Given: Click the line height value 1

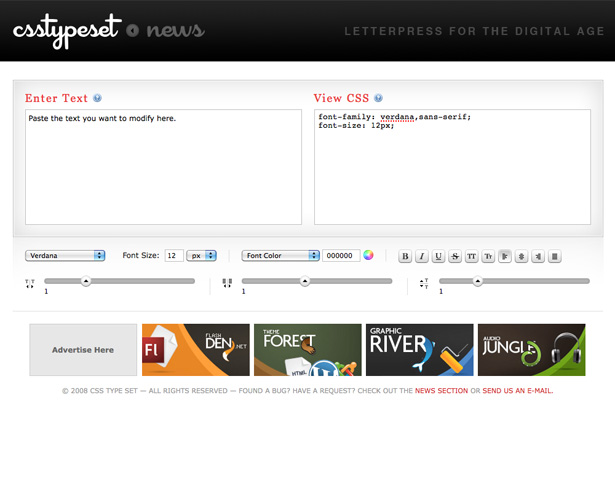Looking at the screenshot, I should pos(441,291).
